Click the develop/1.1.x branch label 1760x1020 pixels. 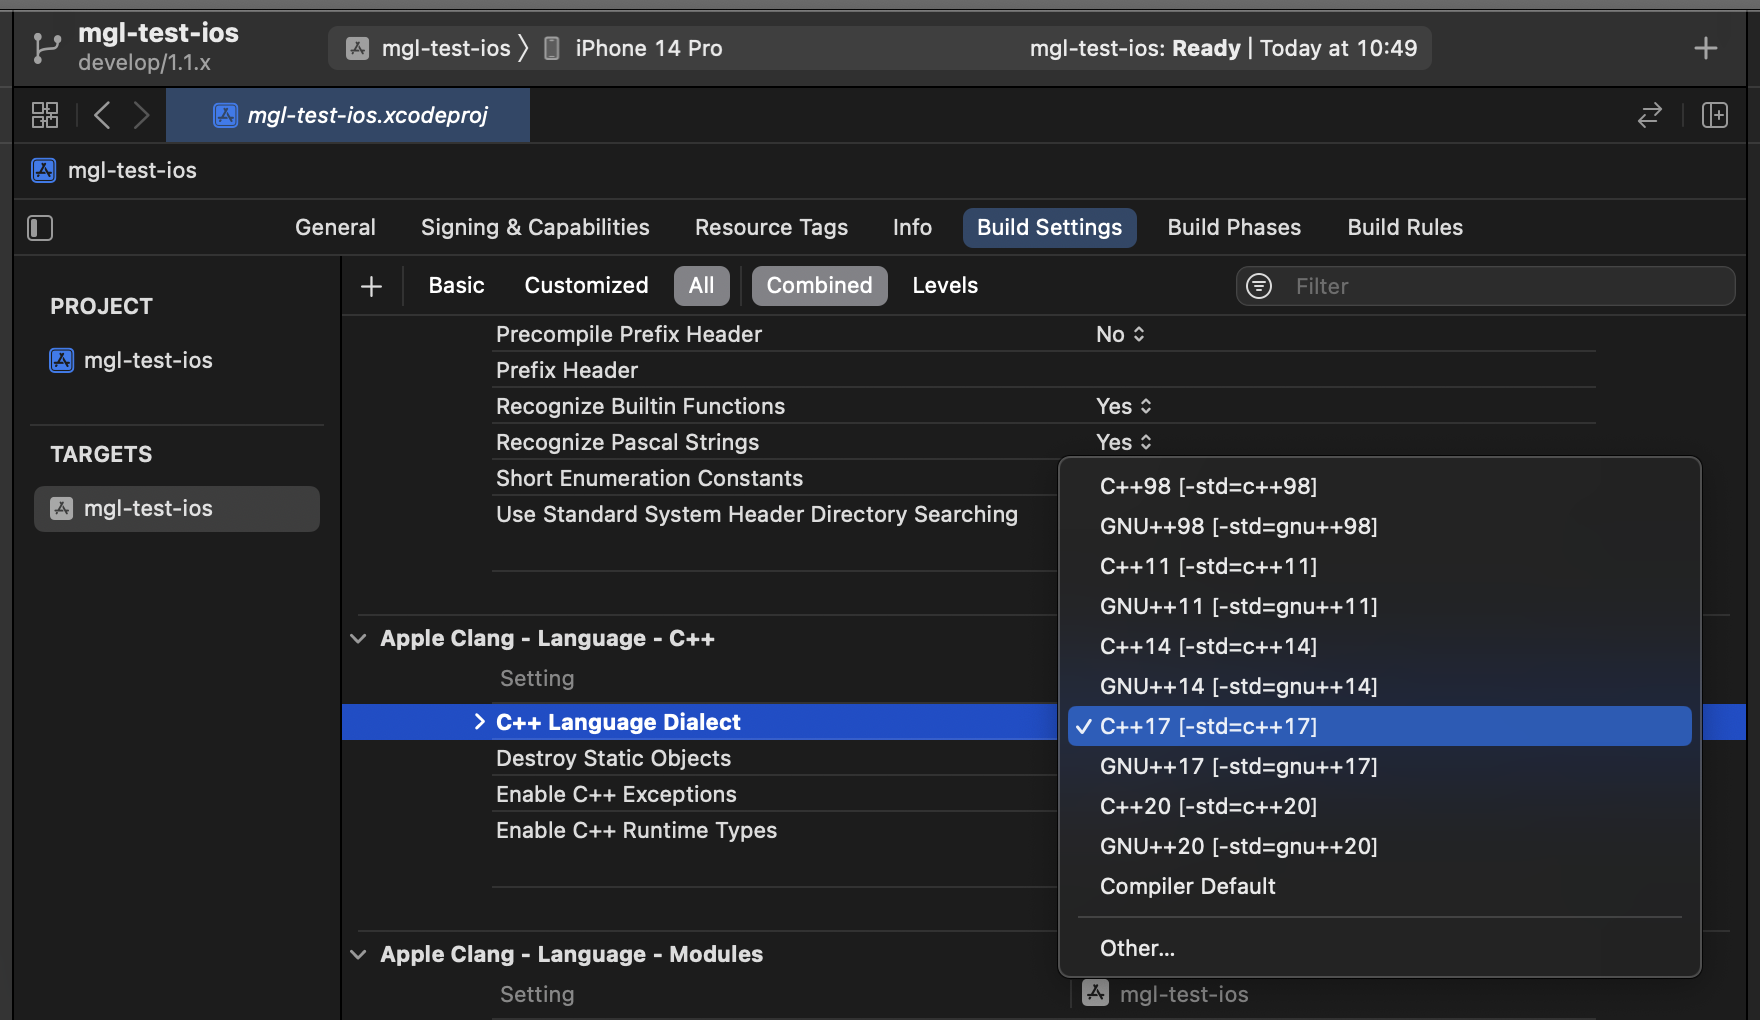[144, 62]
